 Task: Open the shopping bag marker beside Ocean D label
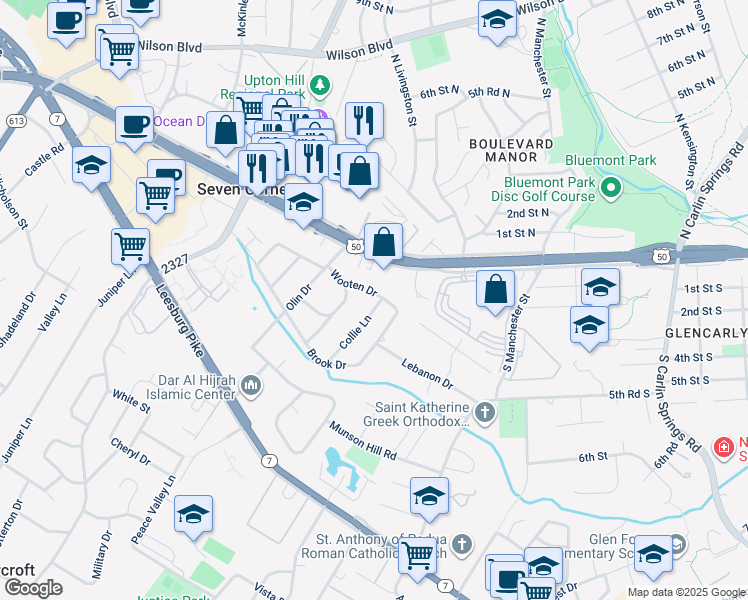coord(226,132)
